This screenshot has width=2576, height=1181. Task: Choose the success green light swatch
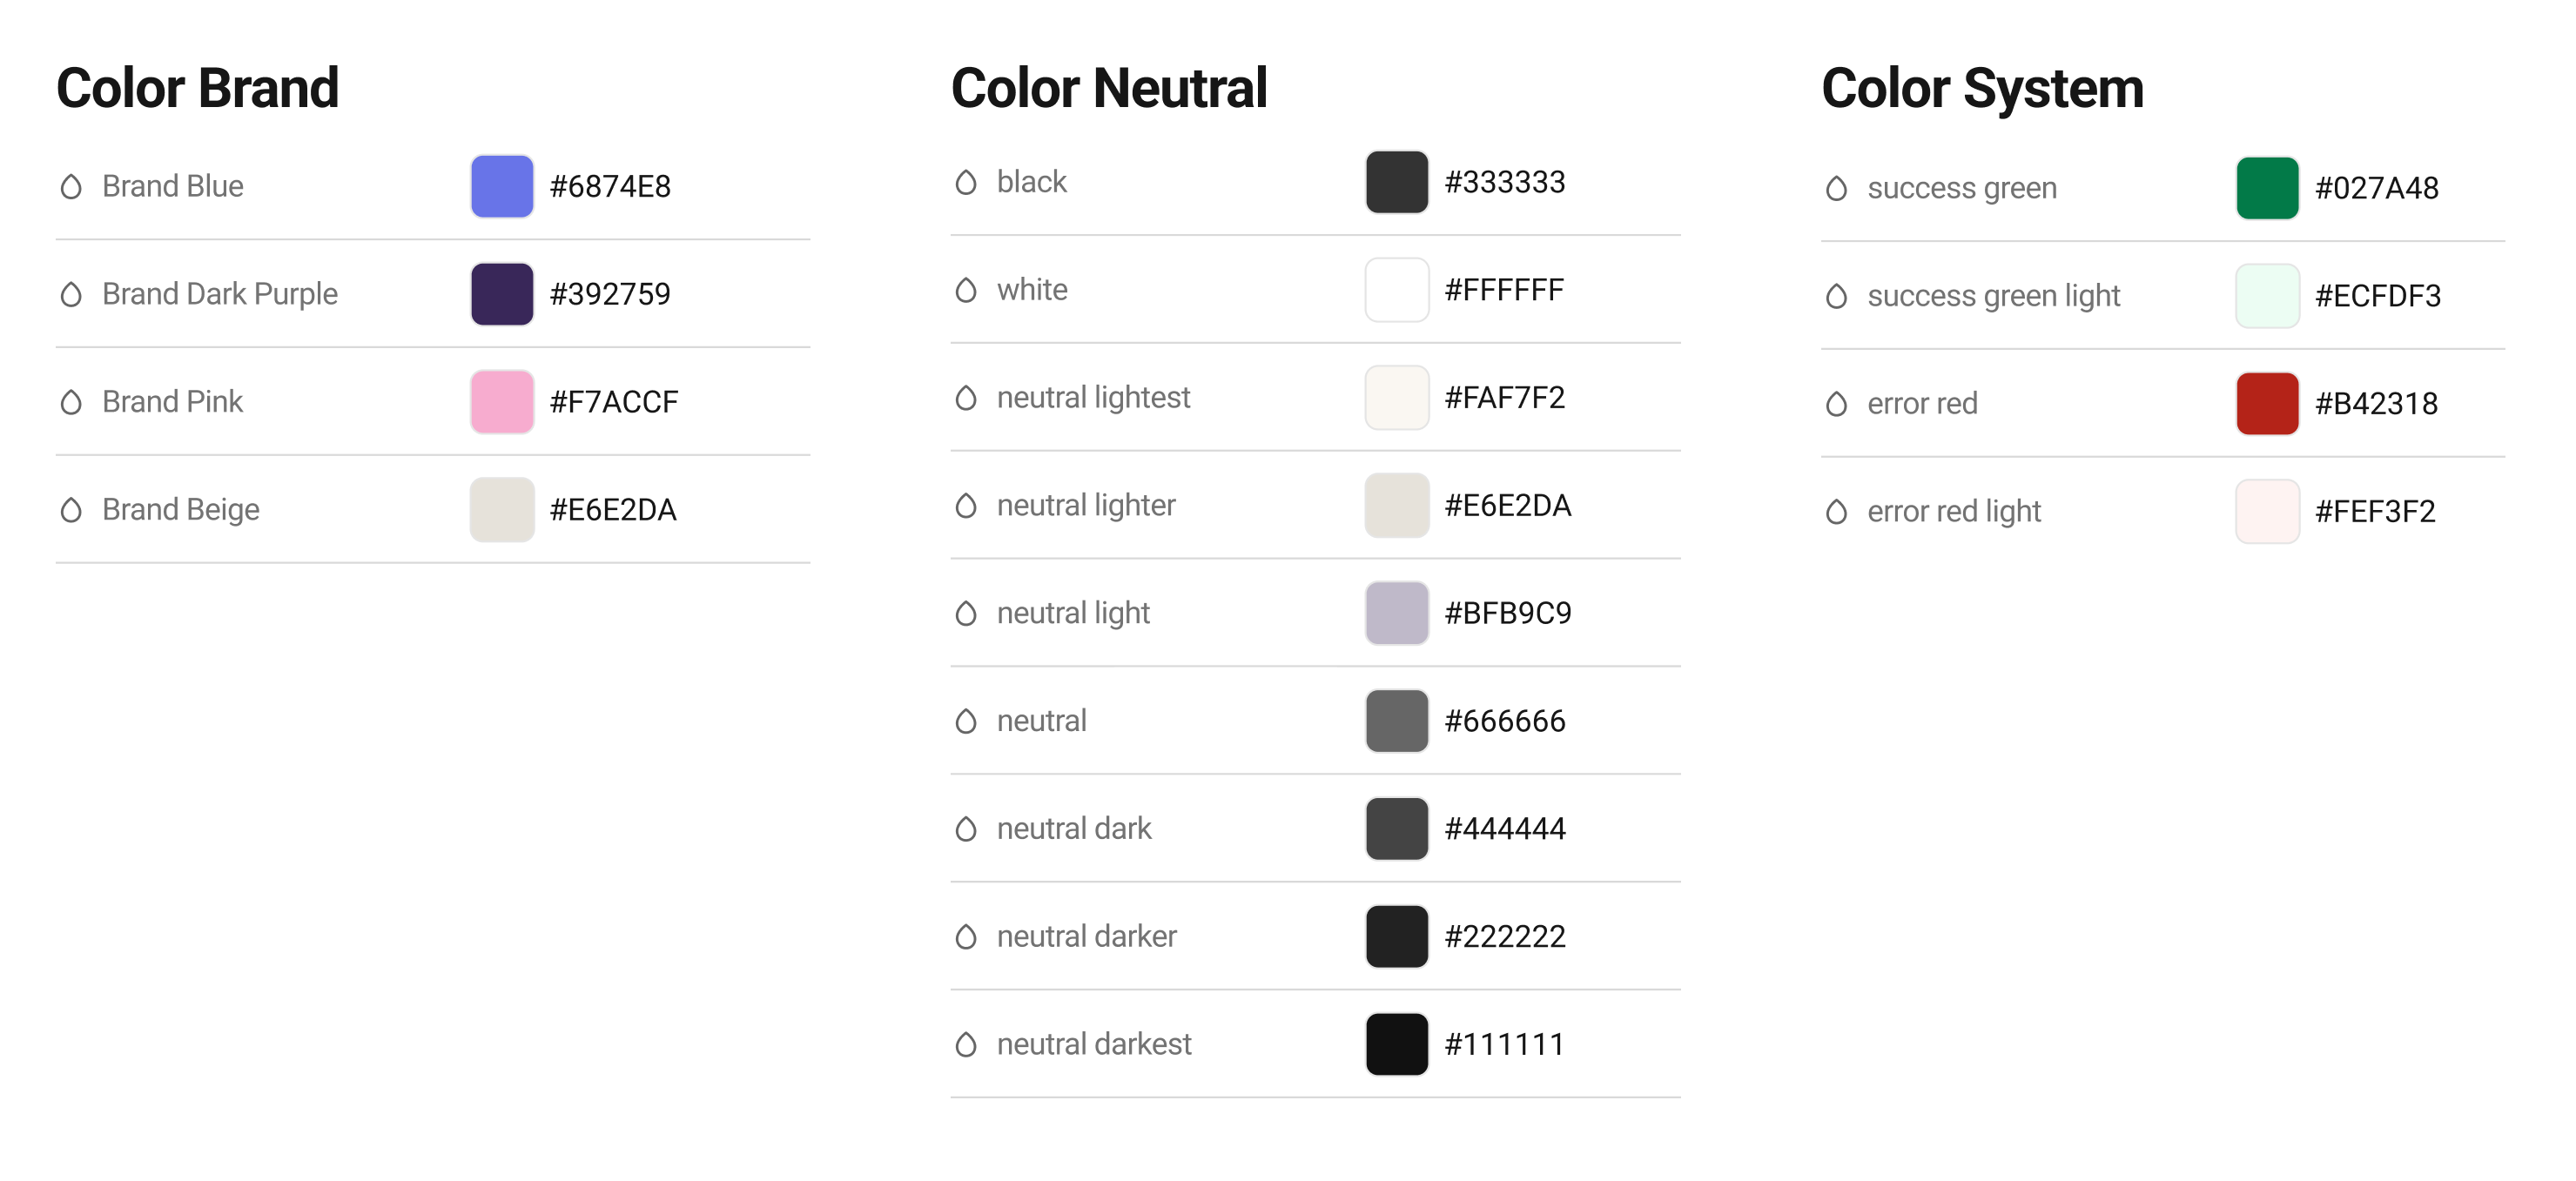tap(2267, 296)
